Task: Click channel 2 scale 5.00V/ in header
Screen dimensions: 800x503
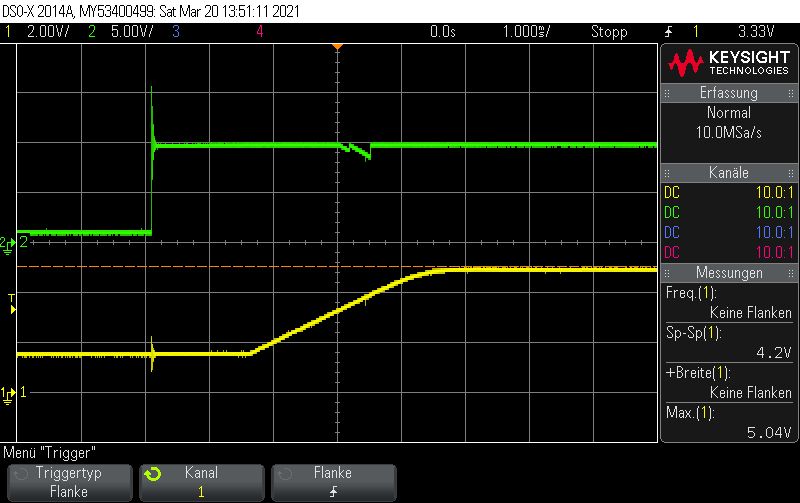Action: 132,32
